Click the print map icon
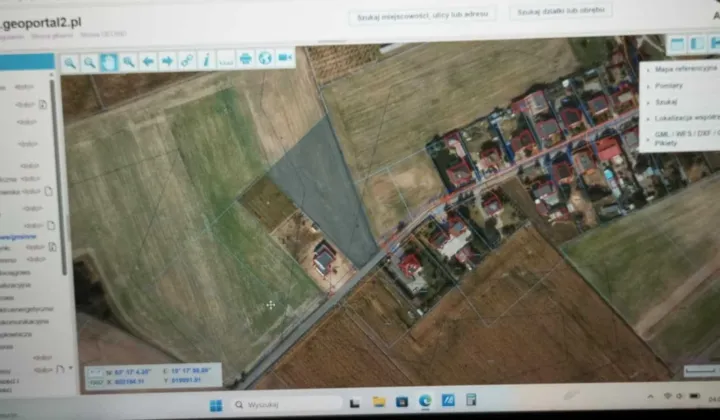Image resolution: width=720 pixels, height=420 pixels. (246, 58)
